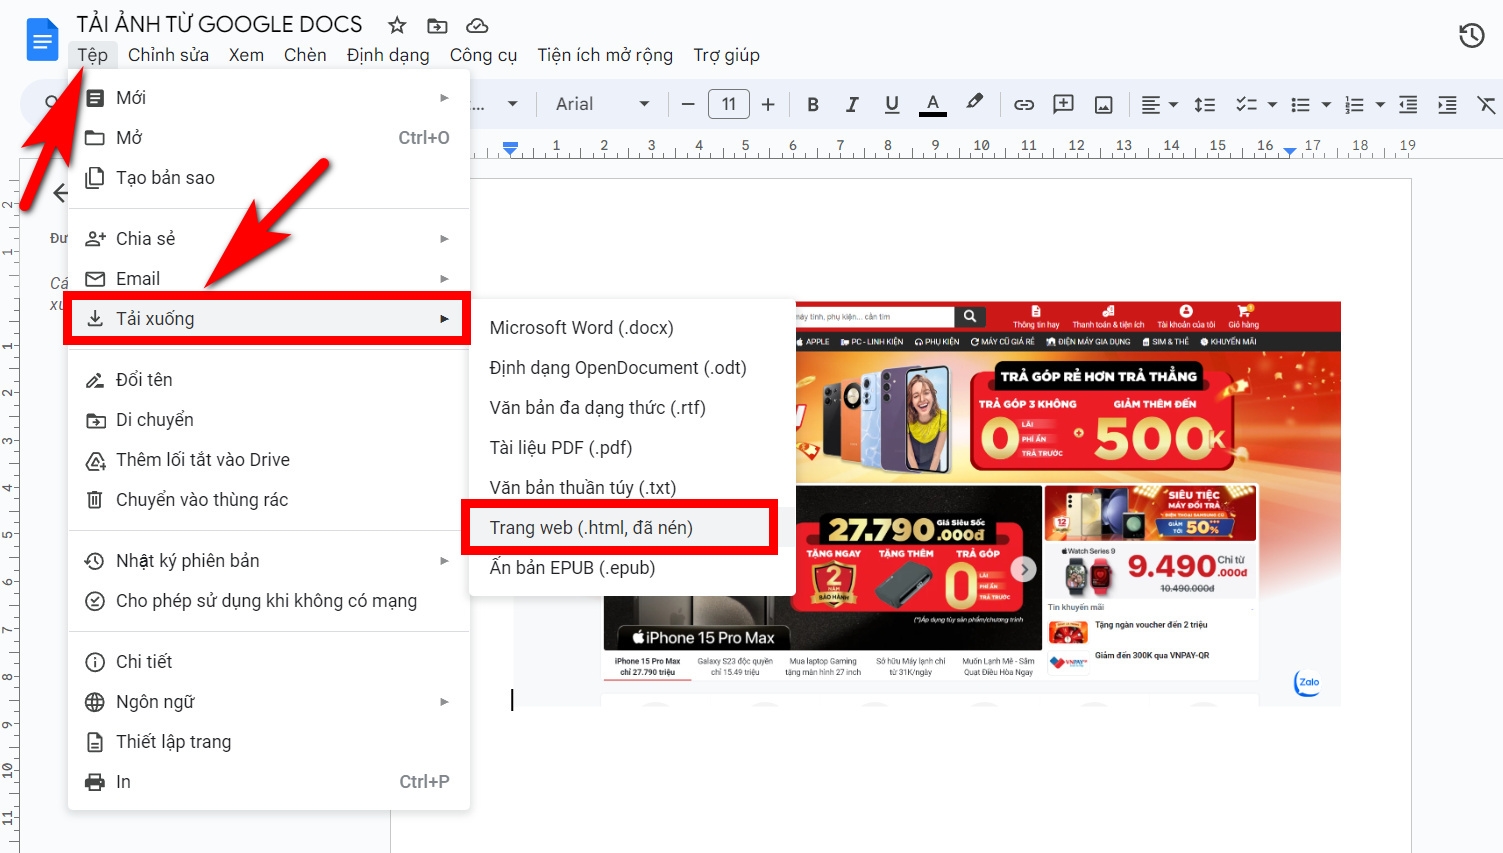Image resolution: width=1503 pixels, height=853 pixels.
Task: Apply italic formatting
Action: click(x=851, y=103)
